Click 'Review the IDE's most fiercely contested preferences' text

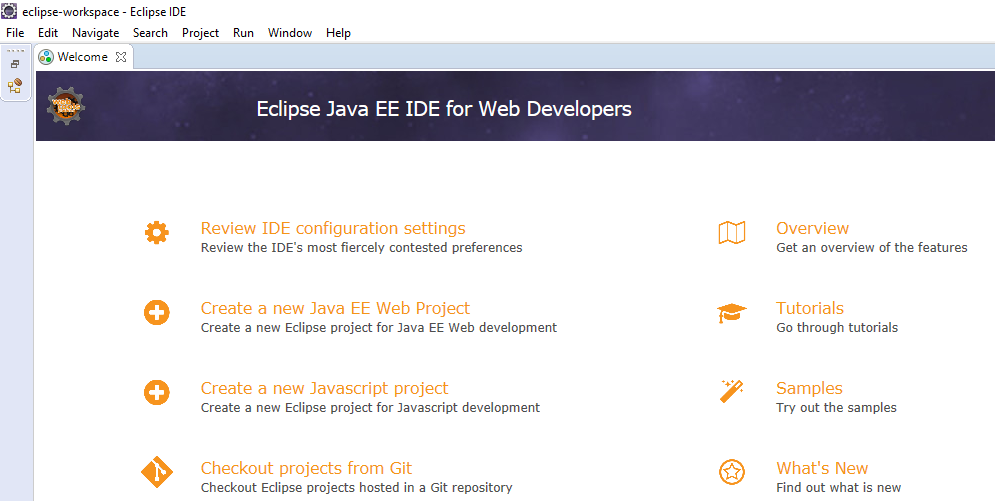tap(362, 248)
